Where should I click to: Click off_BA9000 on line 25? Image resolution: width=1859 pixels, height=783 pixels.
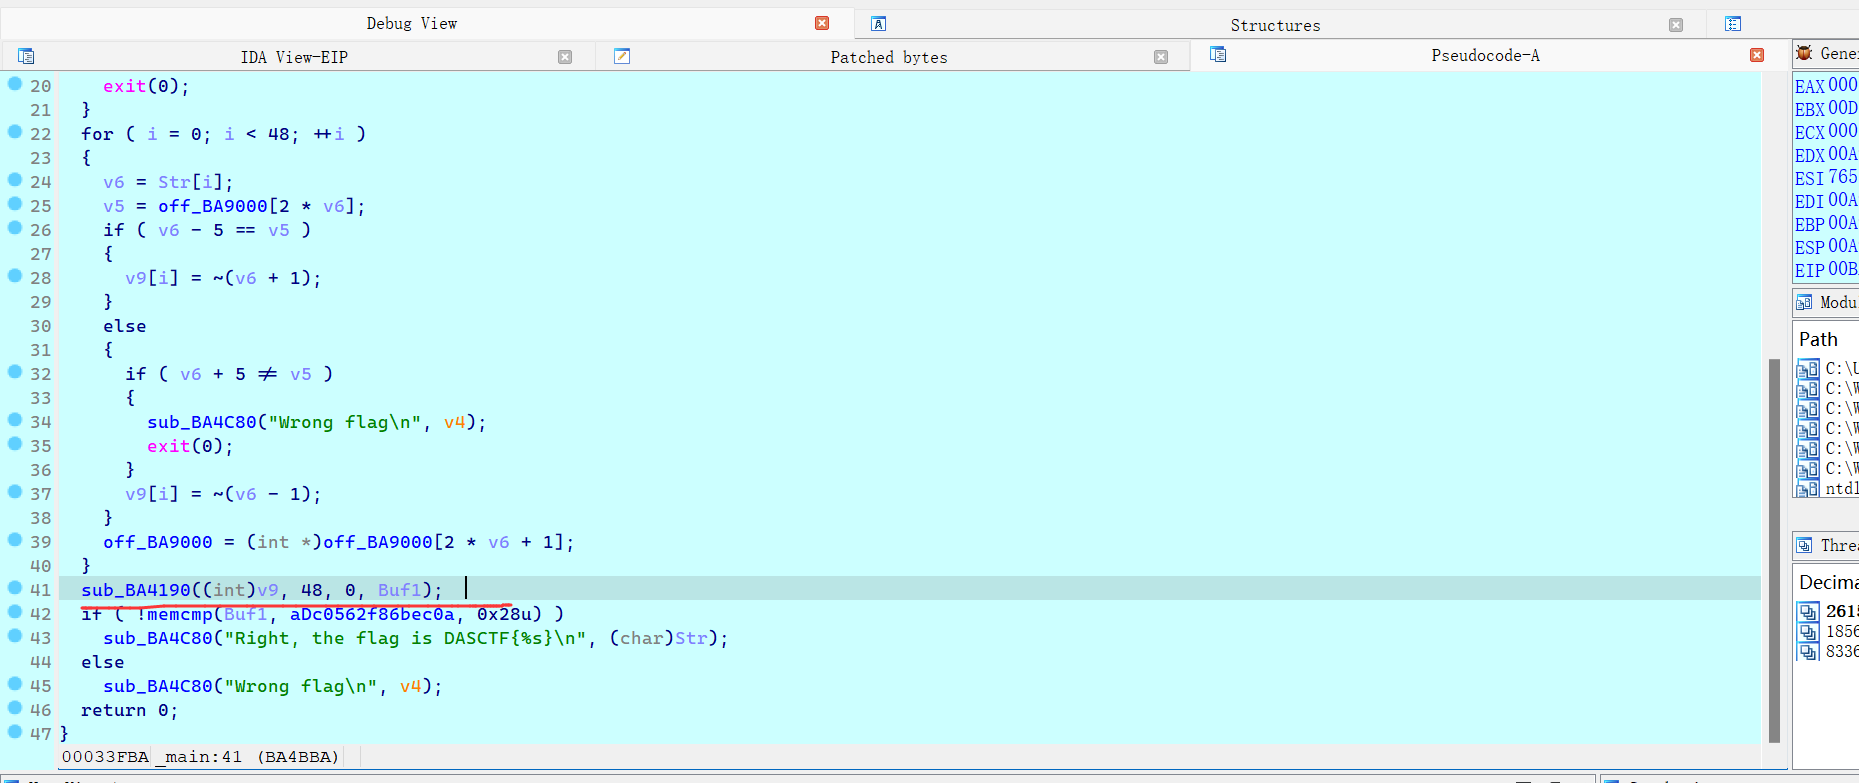tap(213, 206)
